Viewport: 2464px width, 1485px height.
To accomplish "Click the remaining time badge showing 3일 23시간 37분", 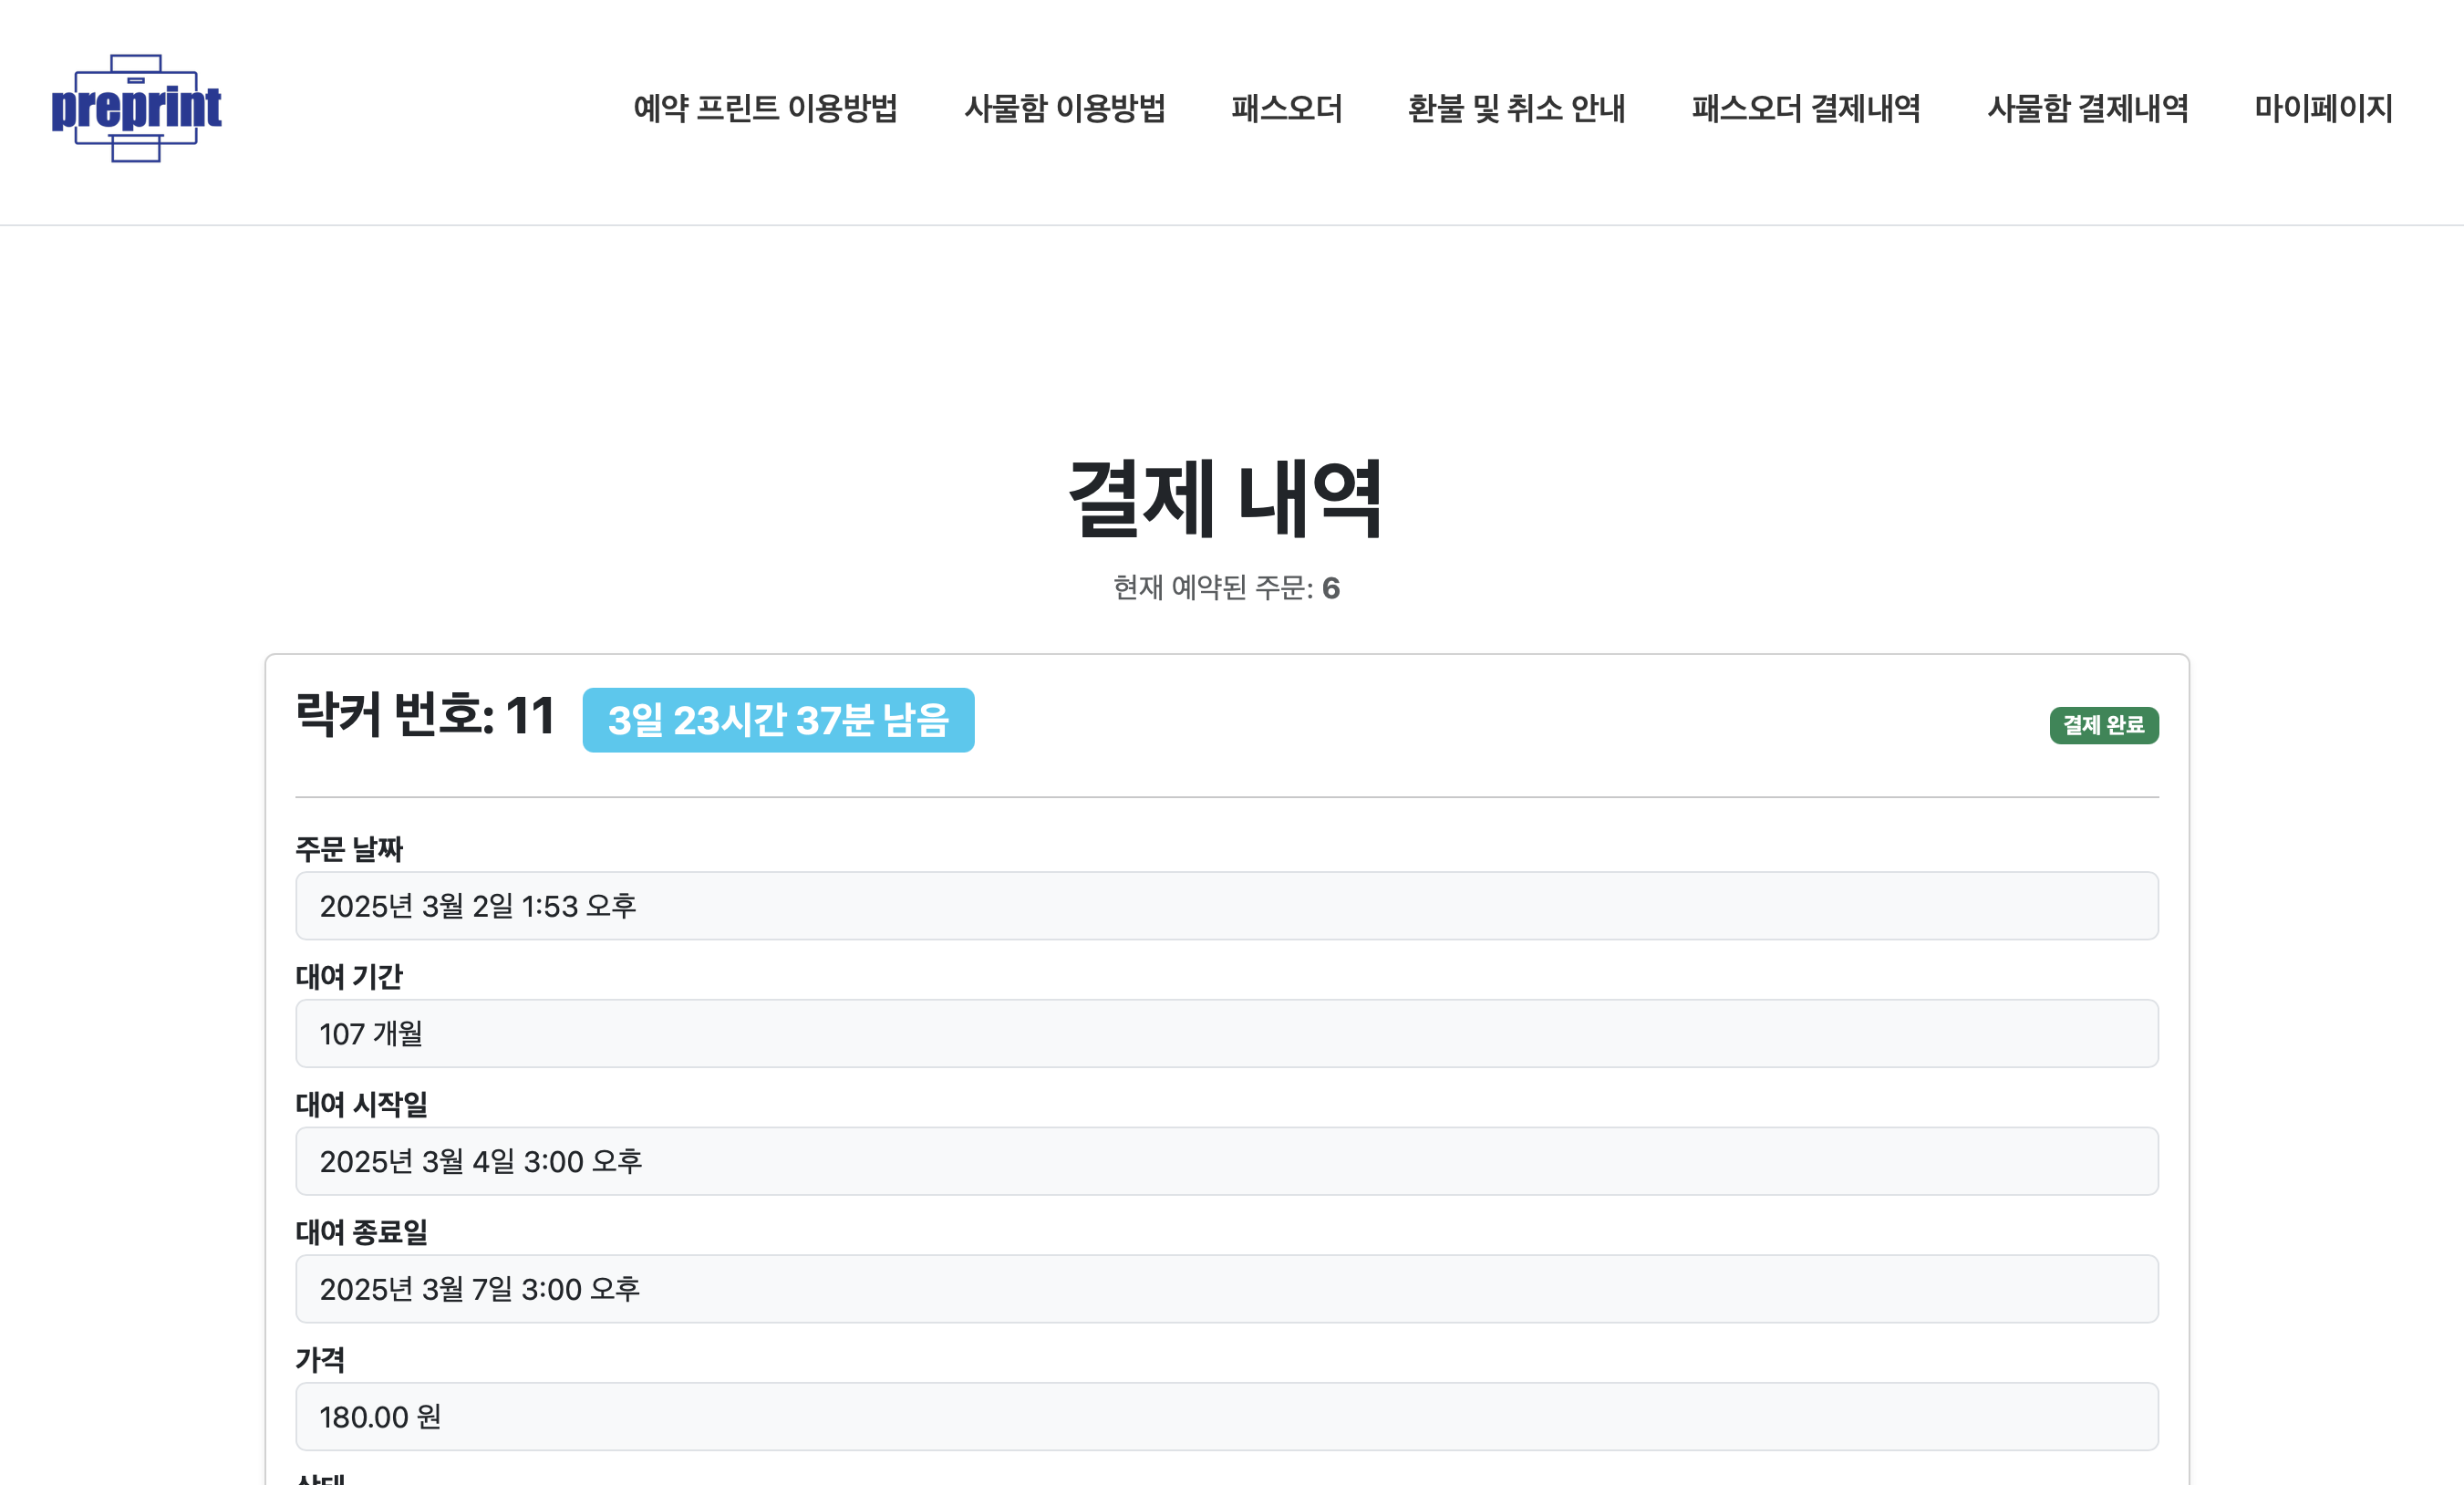I will [779, 720].
